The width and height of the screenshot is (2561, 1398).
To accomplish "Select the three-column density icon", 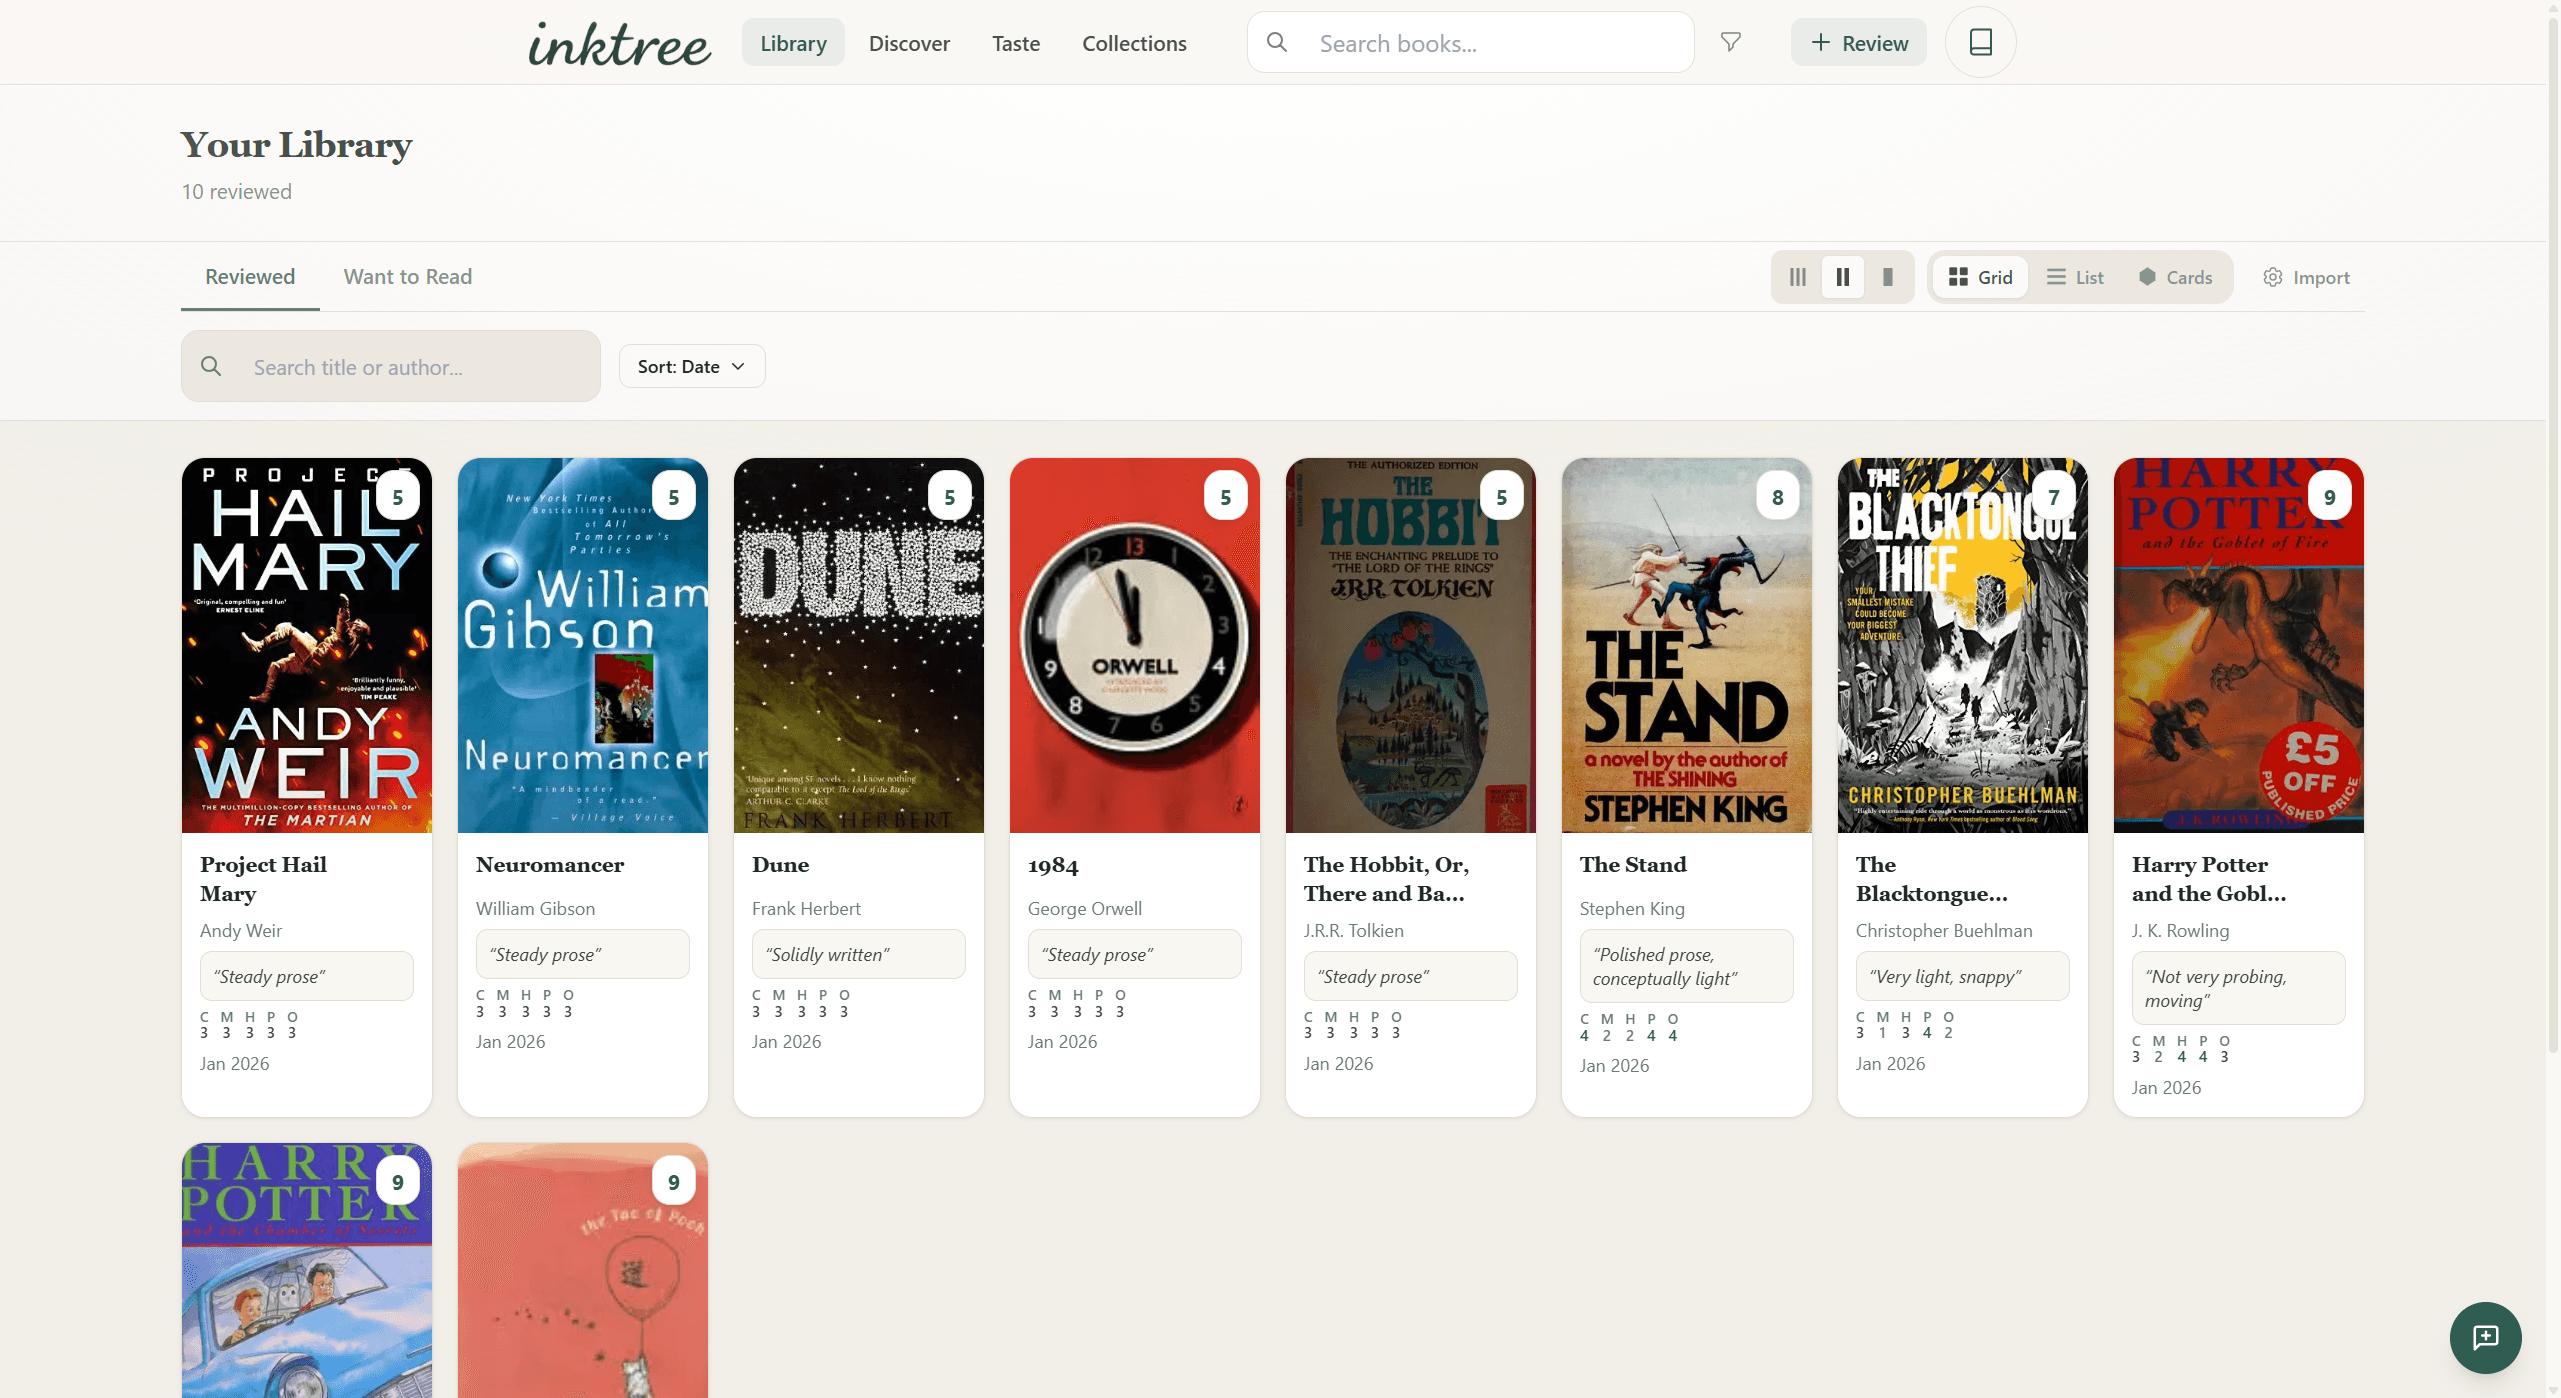I will [x=1796, y=277].
